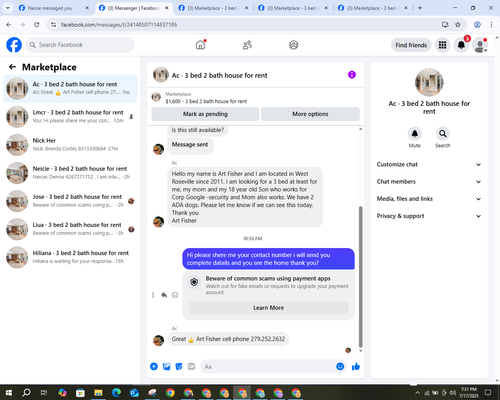Screen dimensions: 500x400
Task: Expand the Customize chat section
Action: (x=429, y=164)
